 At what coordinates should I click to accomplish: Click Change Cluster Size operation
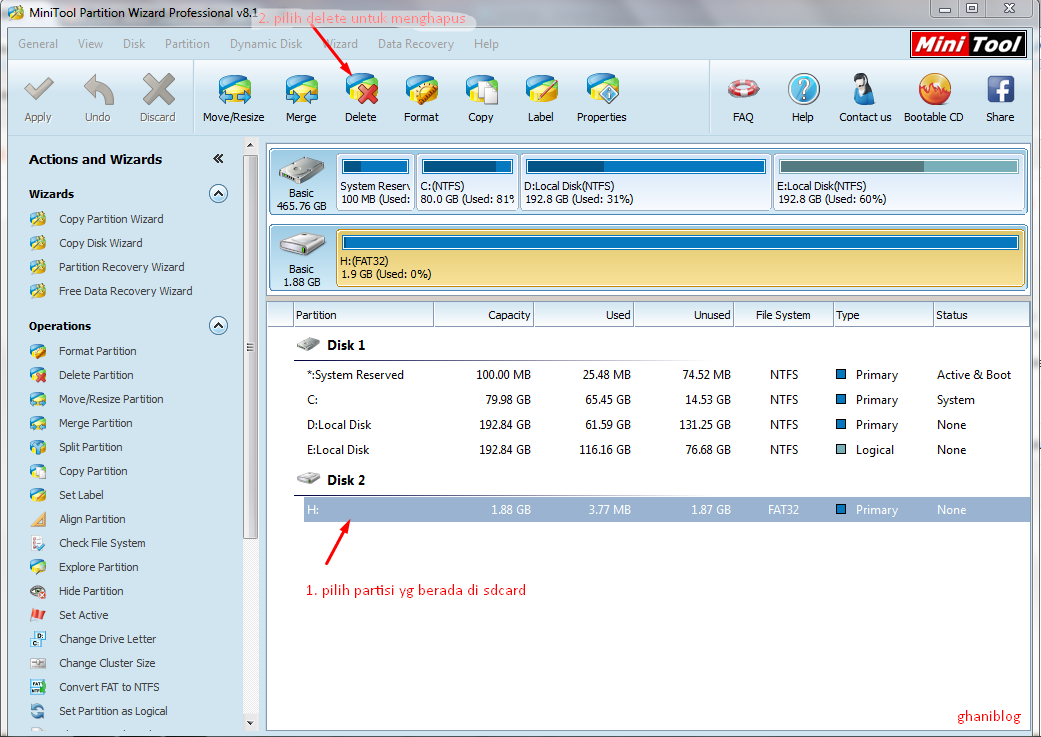[107, 663]
